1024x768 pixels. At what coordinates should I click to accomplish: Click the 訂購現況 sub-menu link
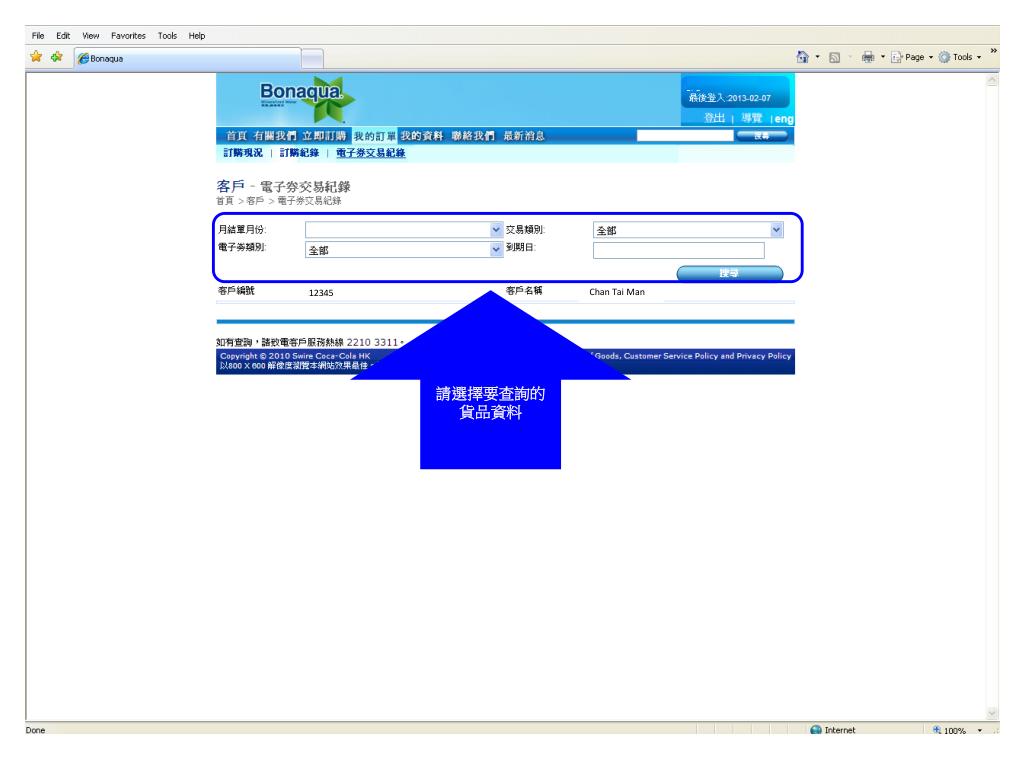pos(243,153)
